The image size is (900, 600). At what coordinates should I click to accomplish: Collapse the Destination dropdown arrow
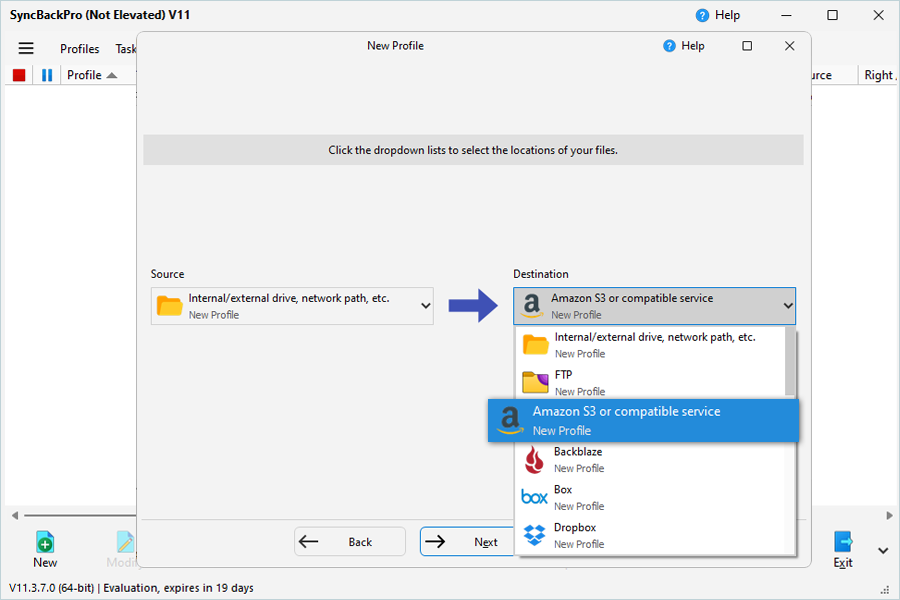[788, 306]
